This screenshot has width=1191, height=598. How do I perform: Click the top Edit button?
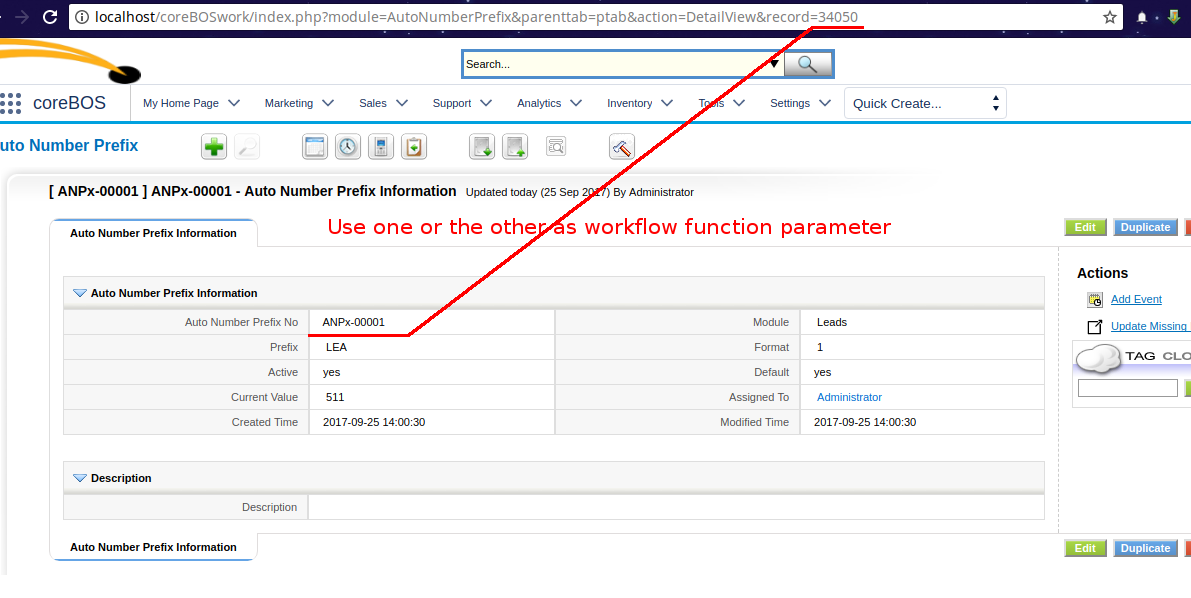pos(1085,227)
